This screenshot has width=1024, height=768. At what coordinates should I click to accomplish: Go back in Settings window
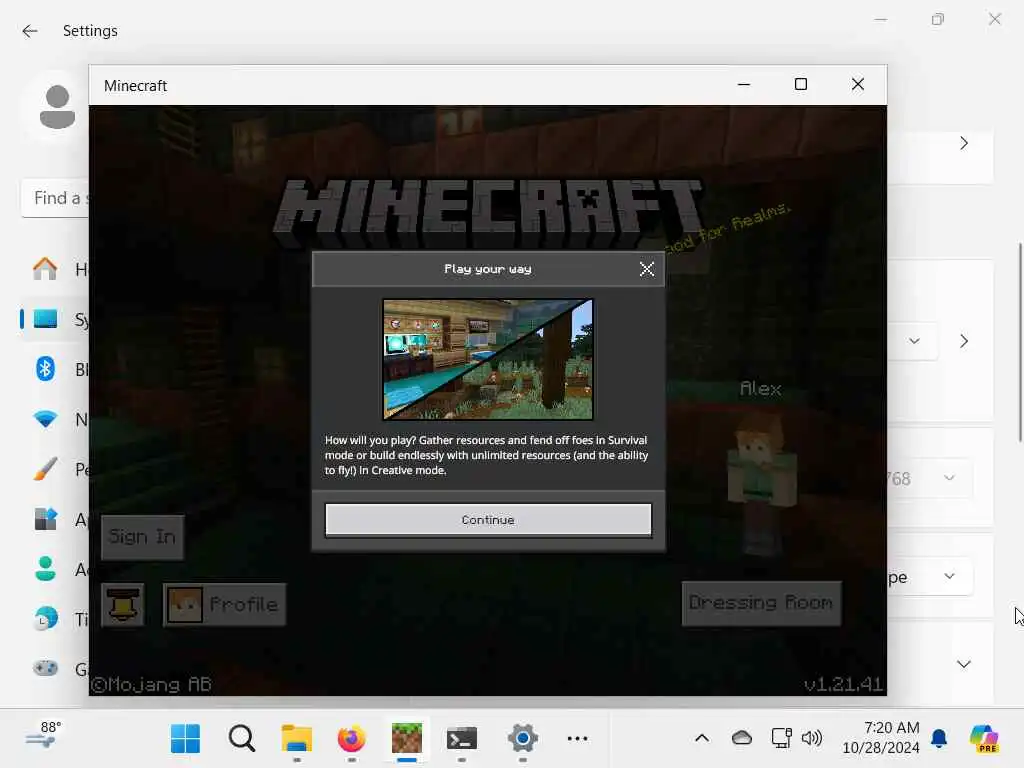(x=30, y=31)
